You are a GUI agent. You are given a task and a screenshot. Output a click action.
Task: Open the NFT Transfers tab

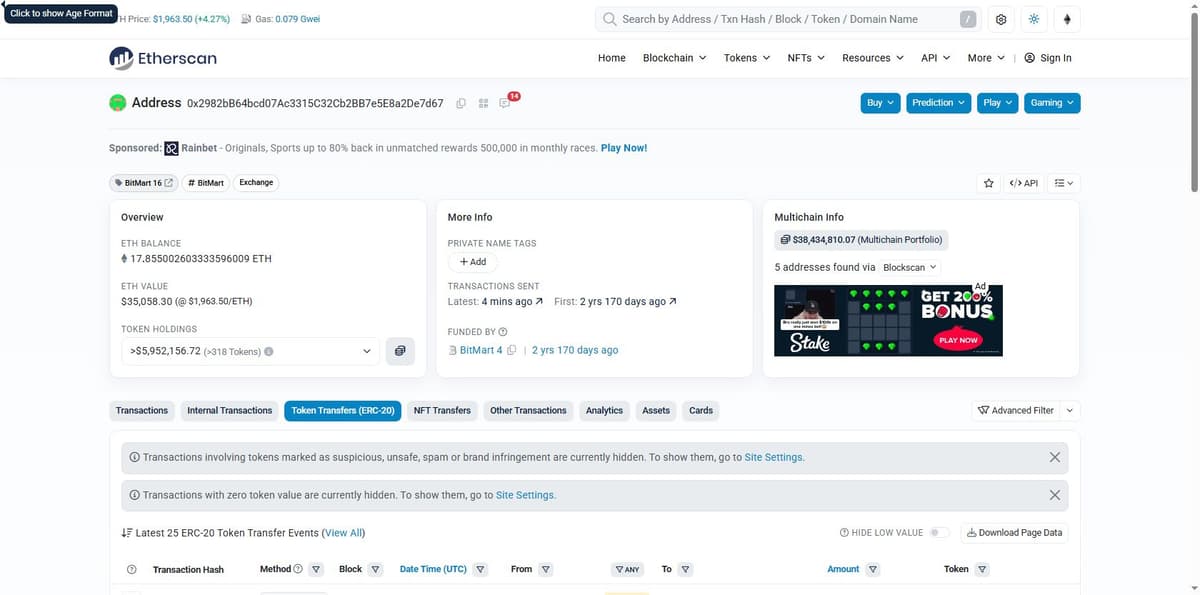pos(442,410)
